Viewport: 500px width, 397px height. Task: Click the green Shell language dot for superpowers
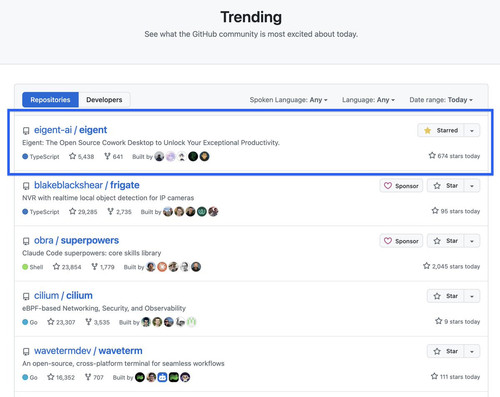(x=25, y=267)
